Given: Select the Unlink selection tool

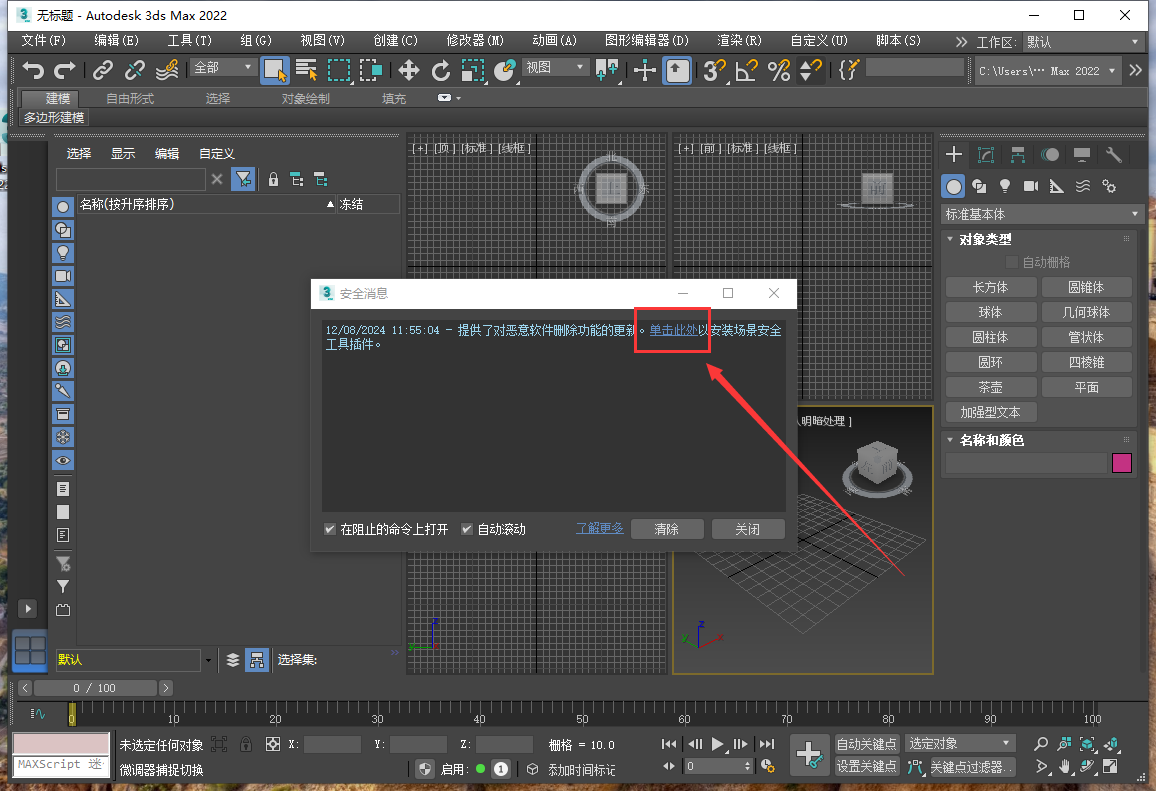Looking at the screenshot, I should (x=135, y=71).
